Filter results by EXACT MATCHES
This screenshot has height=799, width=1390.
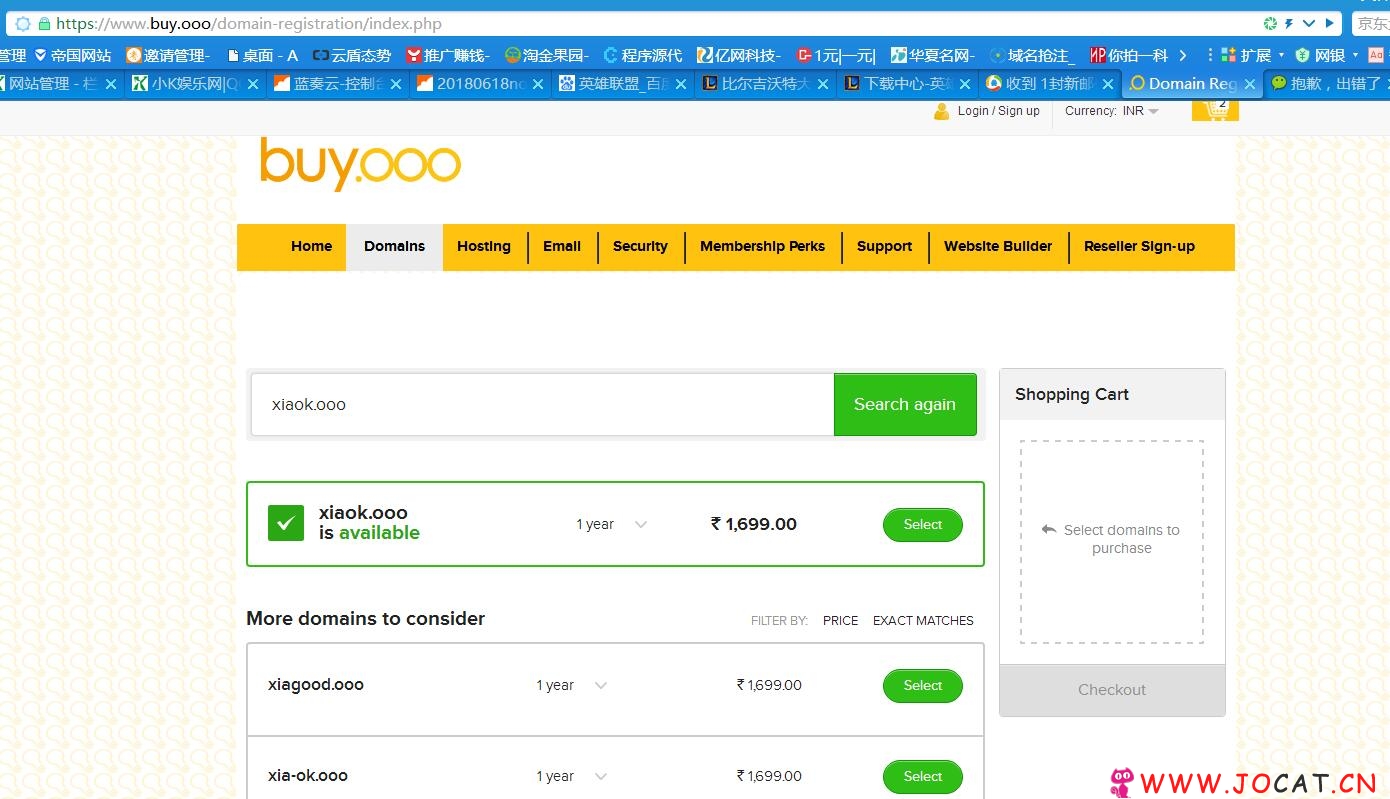point(923,621)
